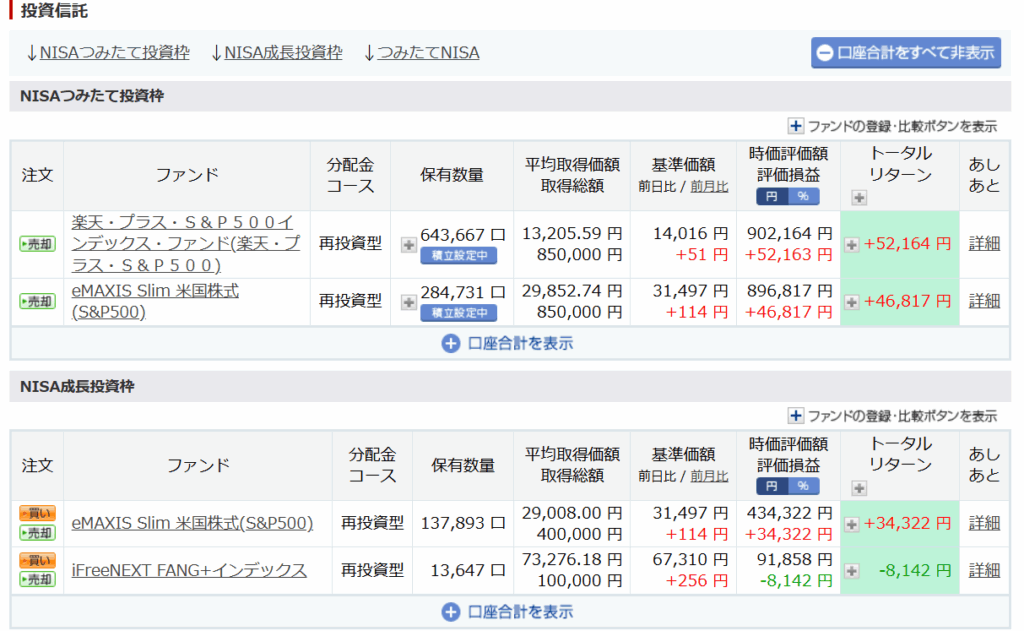Click 買い button for iFreeNEXT FANG+インデックス
1024x631 pixels.
(x=37, y=560)
